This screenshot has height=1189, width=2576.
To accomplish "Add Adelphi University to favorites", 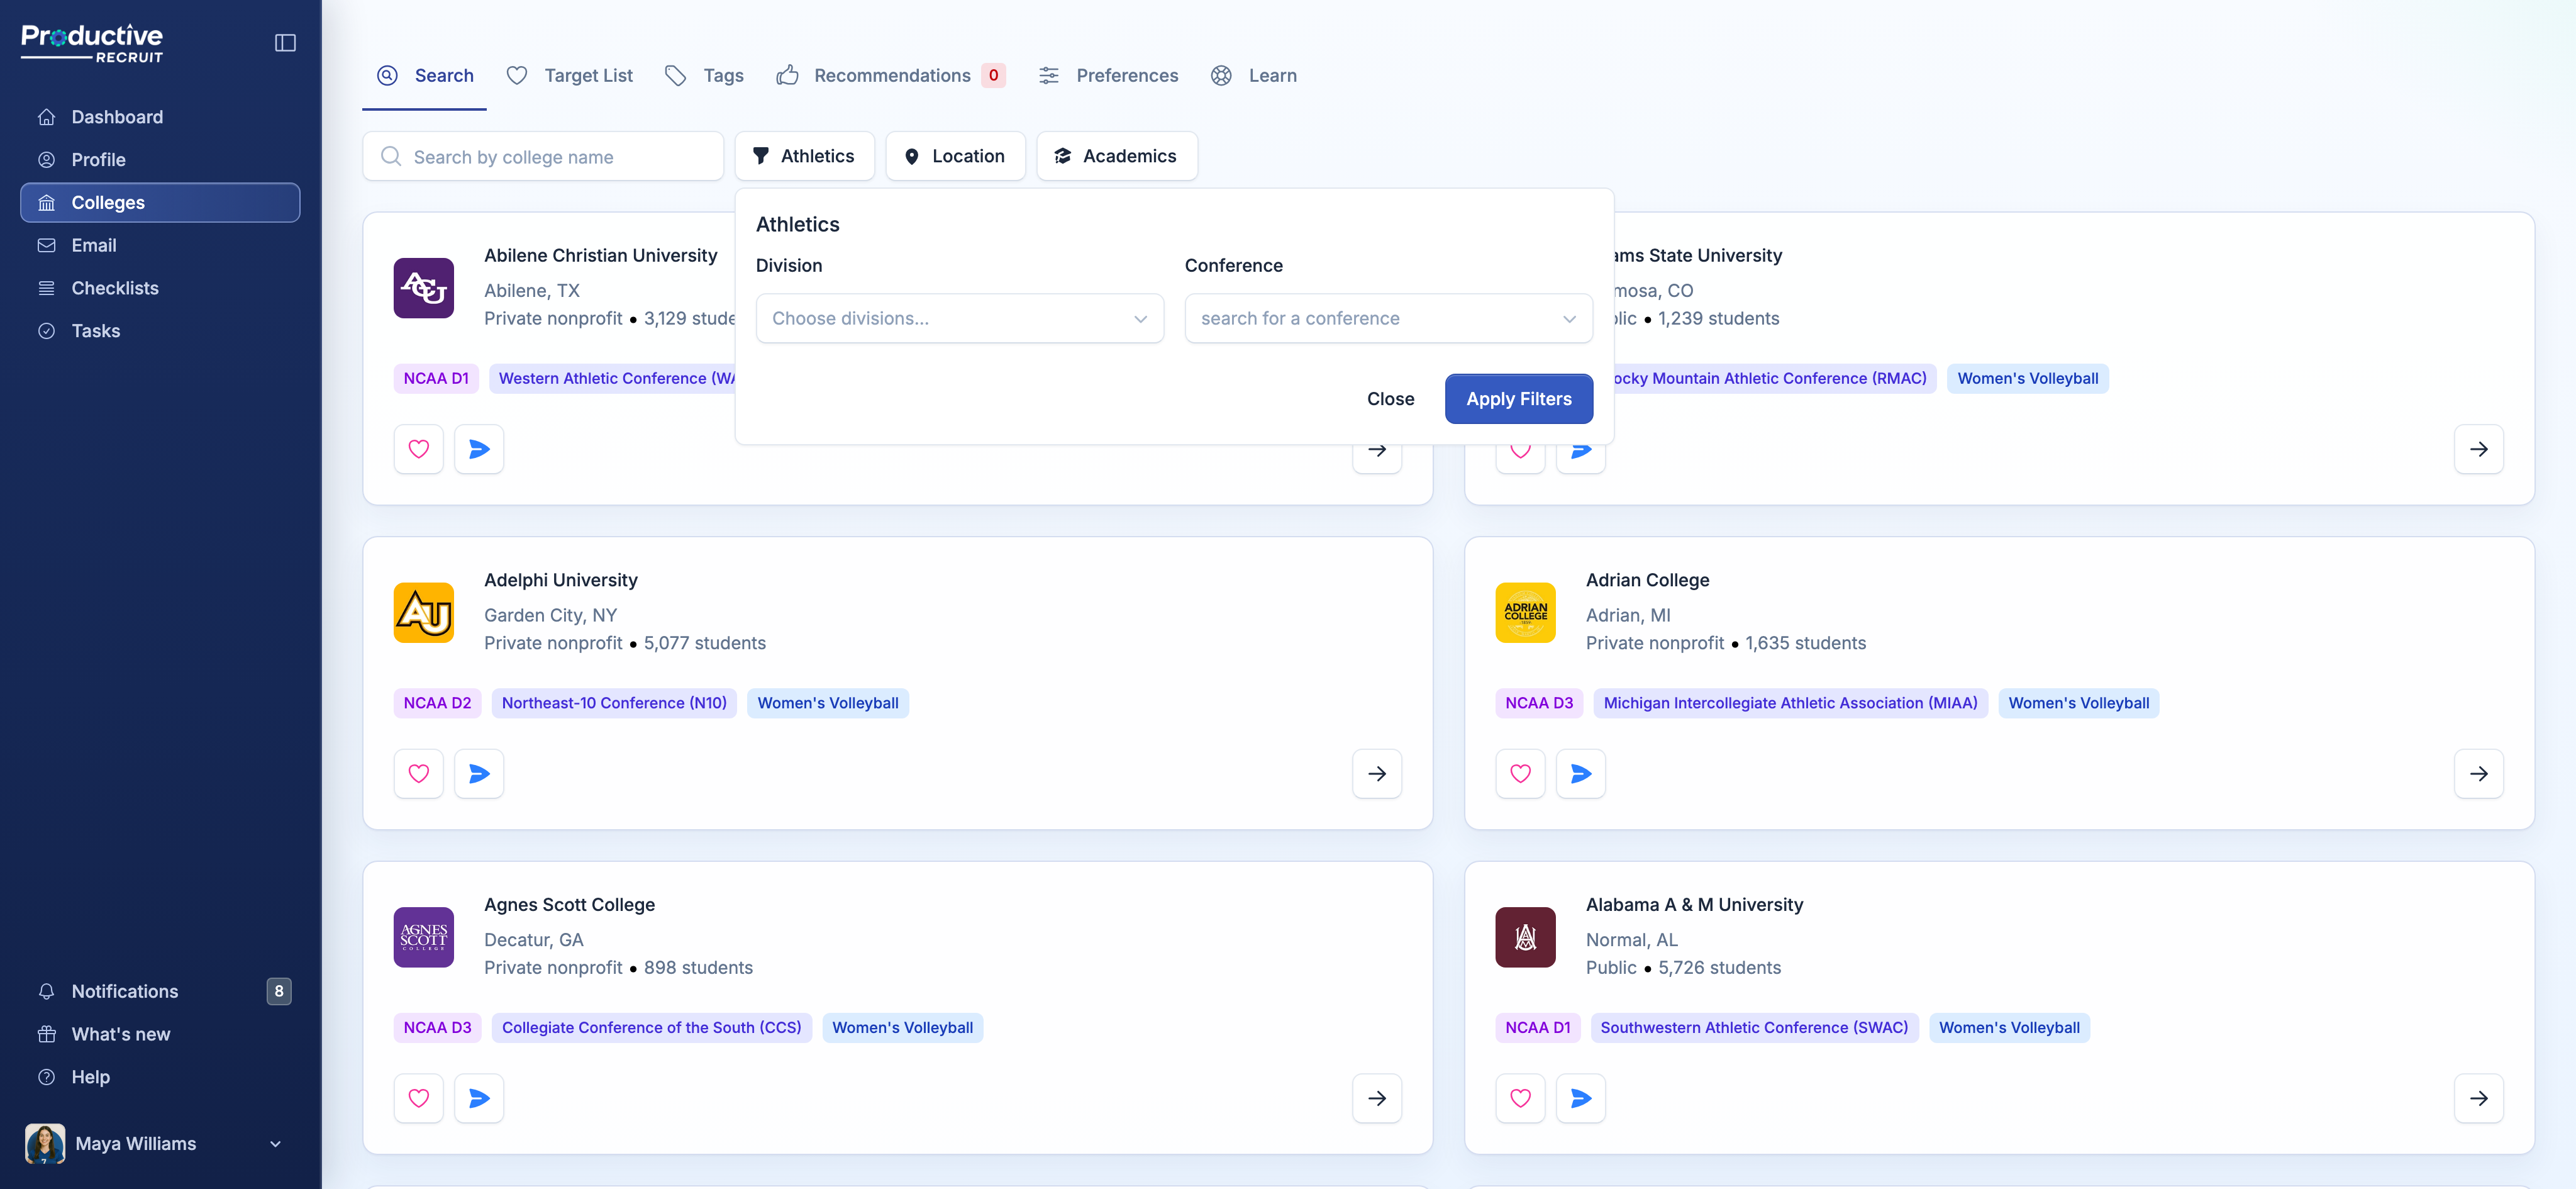I will tap(419, 774).
